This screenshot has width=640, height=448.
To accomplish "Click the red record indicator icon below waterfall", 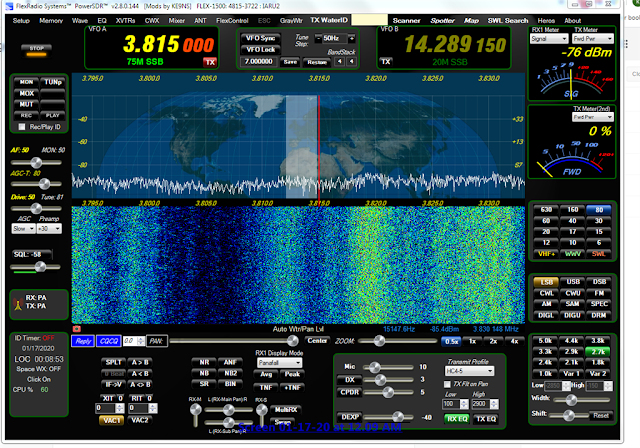I will [x=76, y=329].
